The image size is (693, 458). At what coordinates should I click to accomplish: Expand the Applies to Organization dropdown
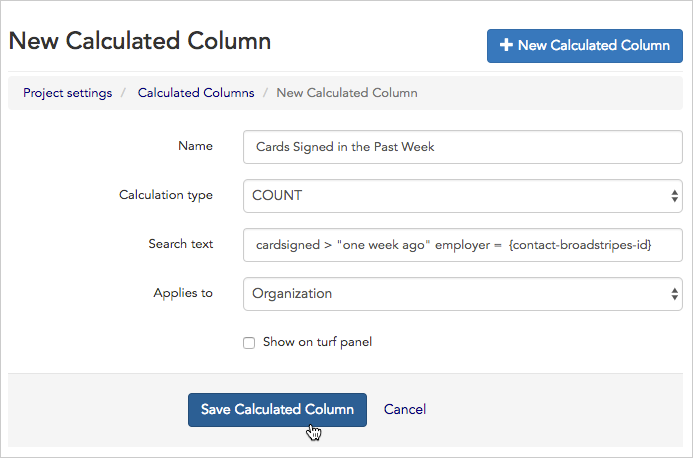[x=462, y=294]
